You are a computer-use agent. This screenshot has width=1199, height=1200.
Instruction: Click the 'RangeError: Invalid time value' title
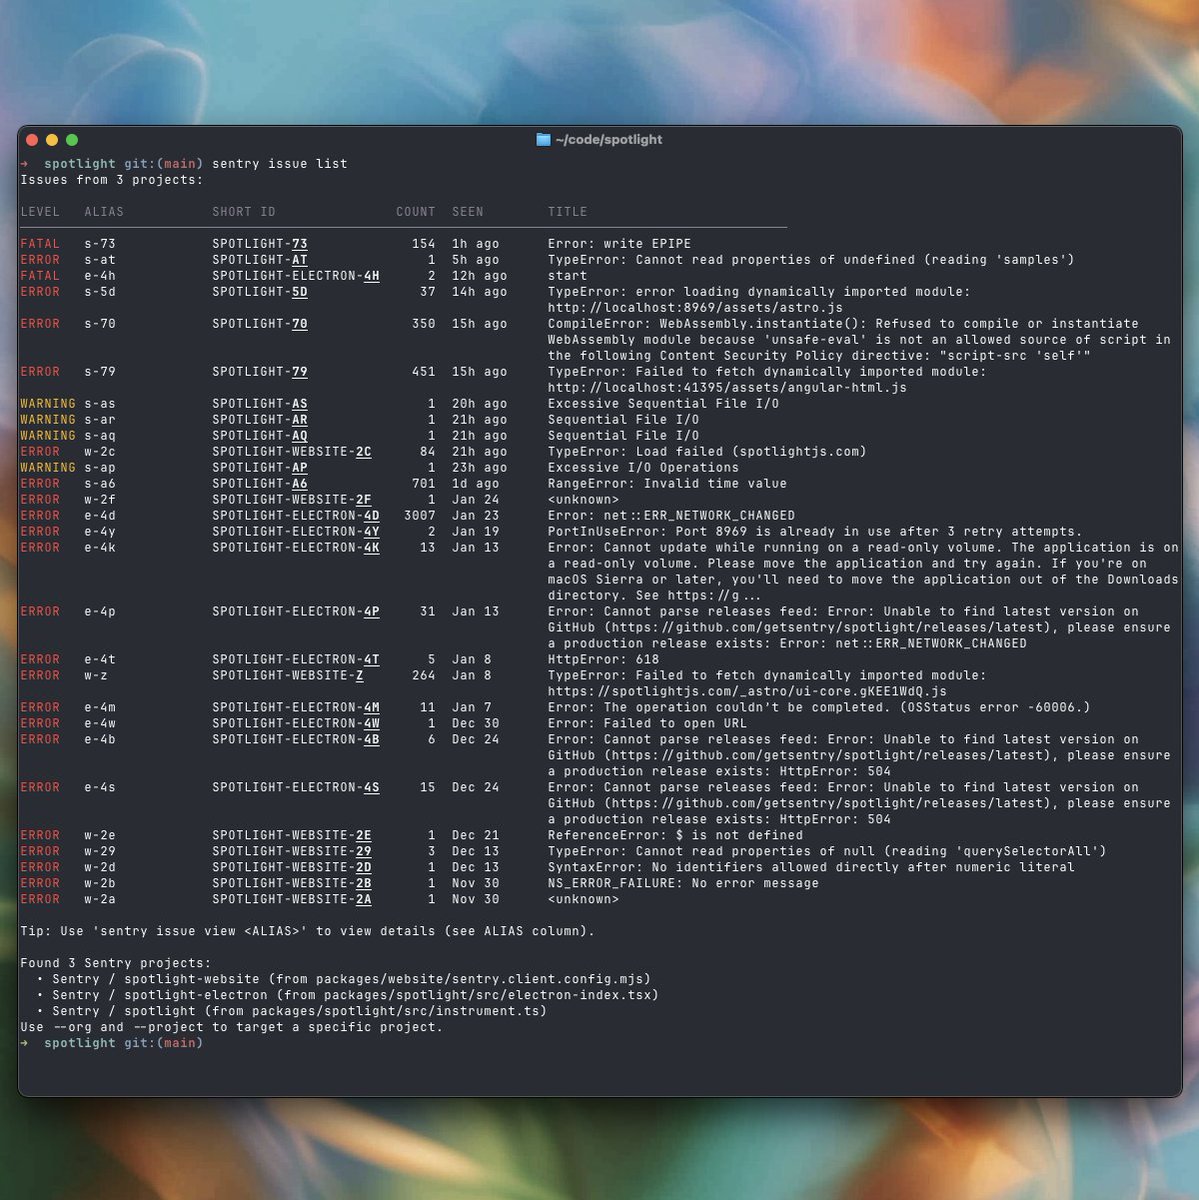click(668, 484)
